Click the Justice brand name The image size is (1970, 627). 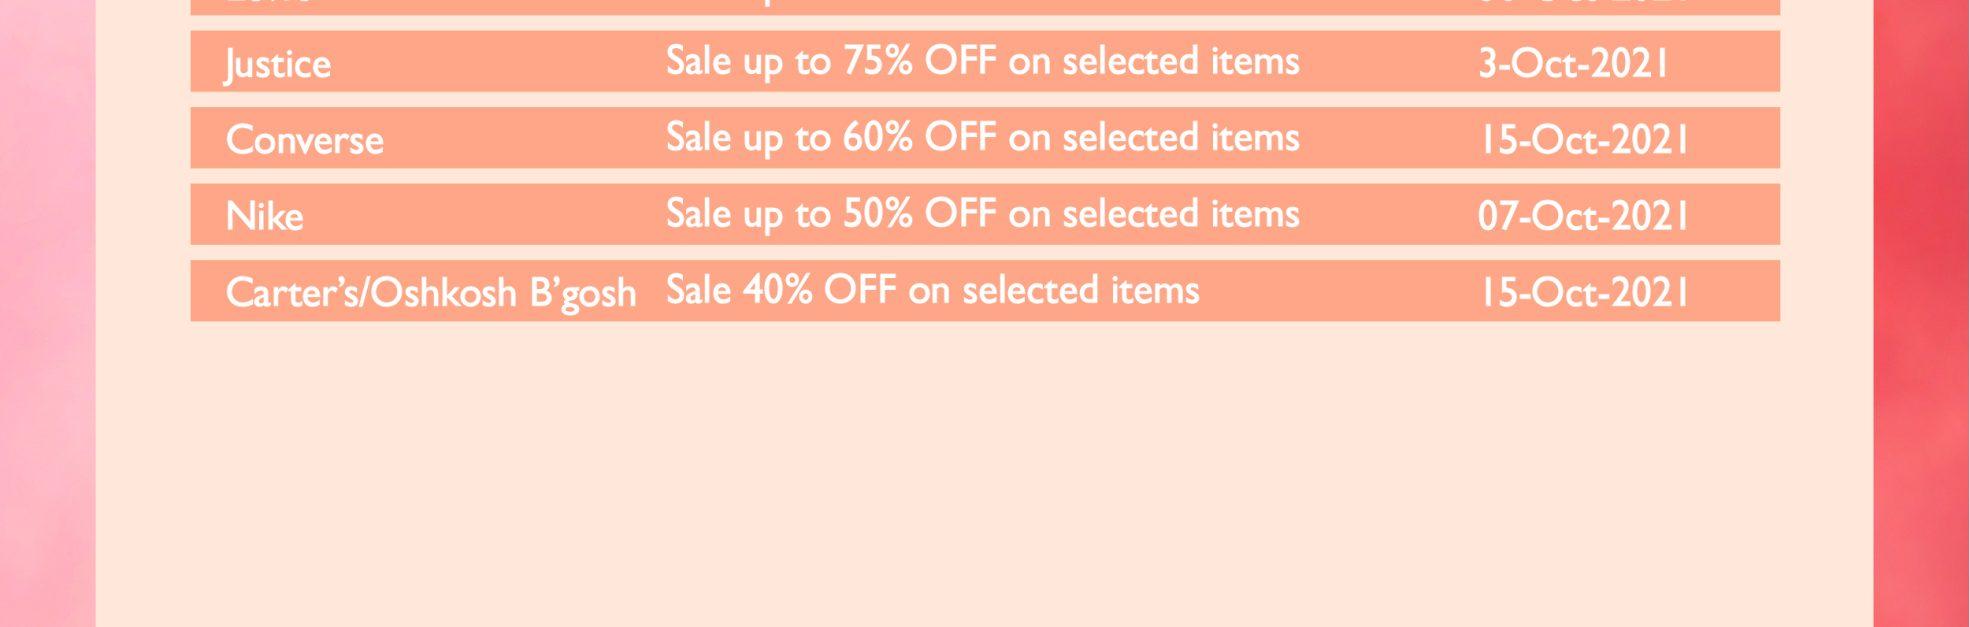point(278,65)
